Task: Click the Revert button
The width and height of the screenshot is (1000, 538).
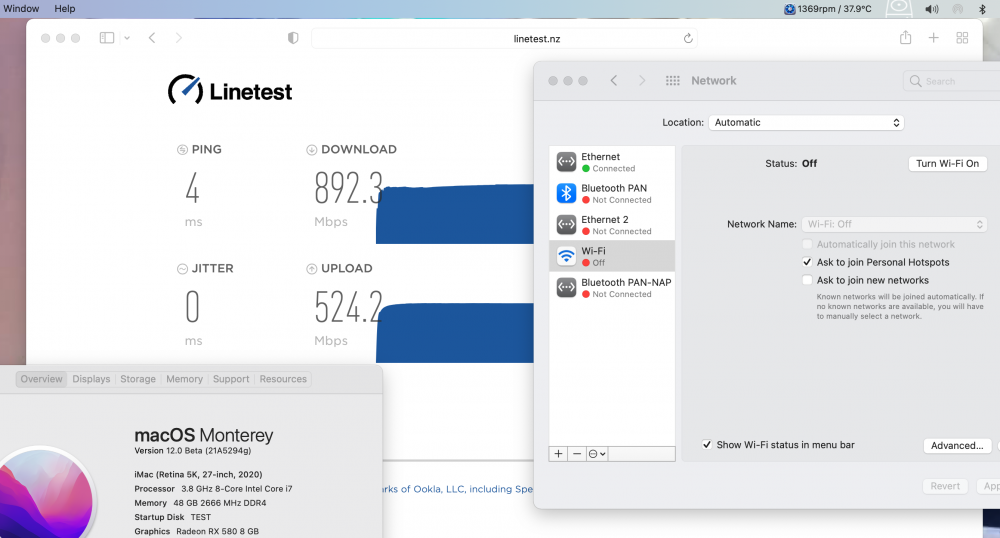Action: [945, 486]
